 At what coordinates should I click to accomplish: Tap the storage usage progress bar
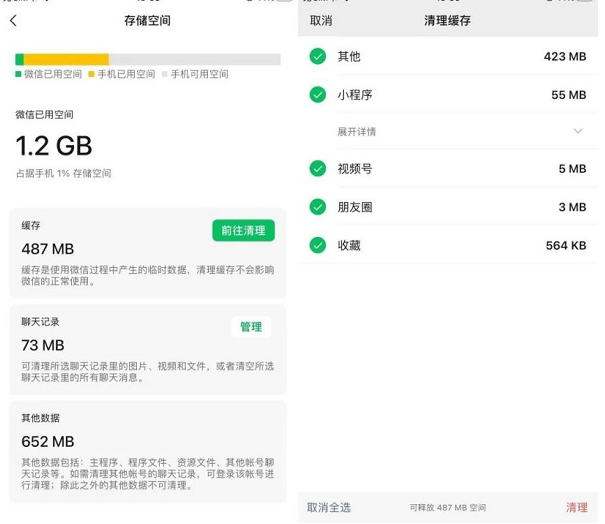coord(148,59)
